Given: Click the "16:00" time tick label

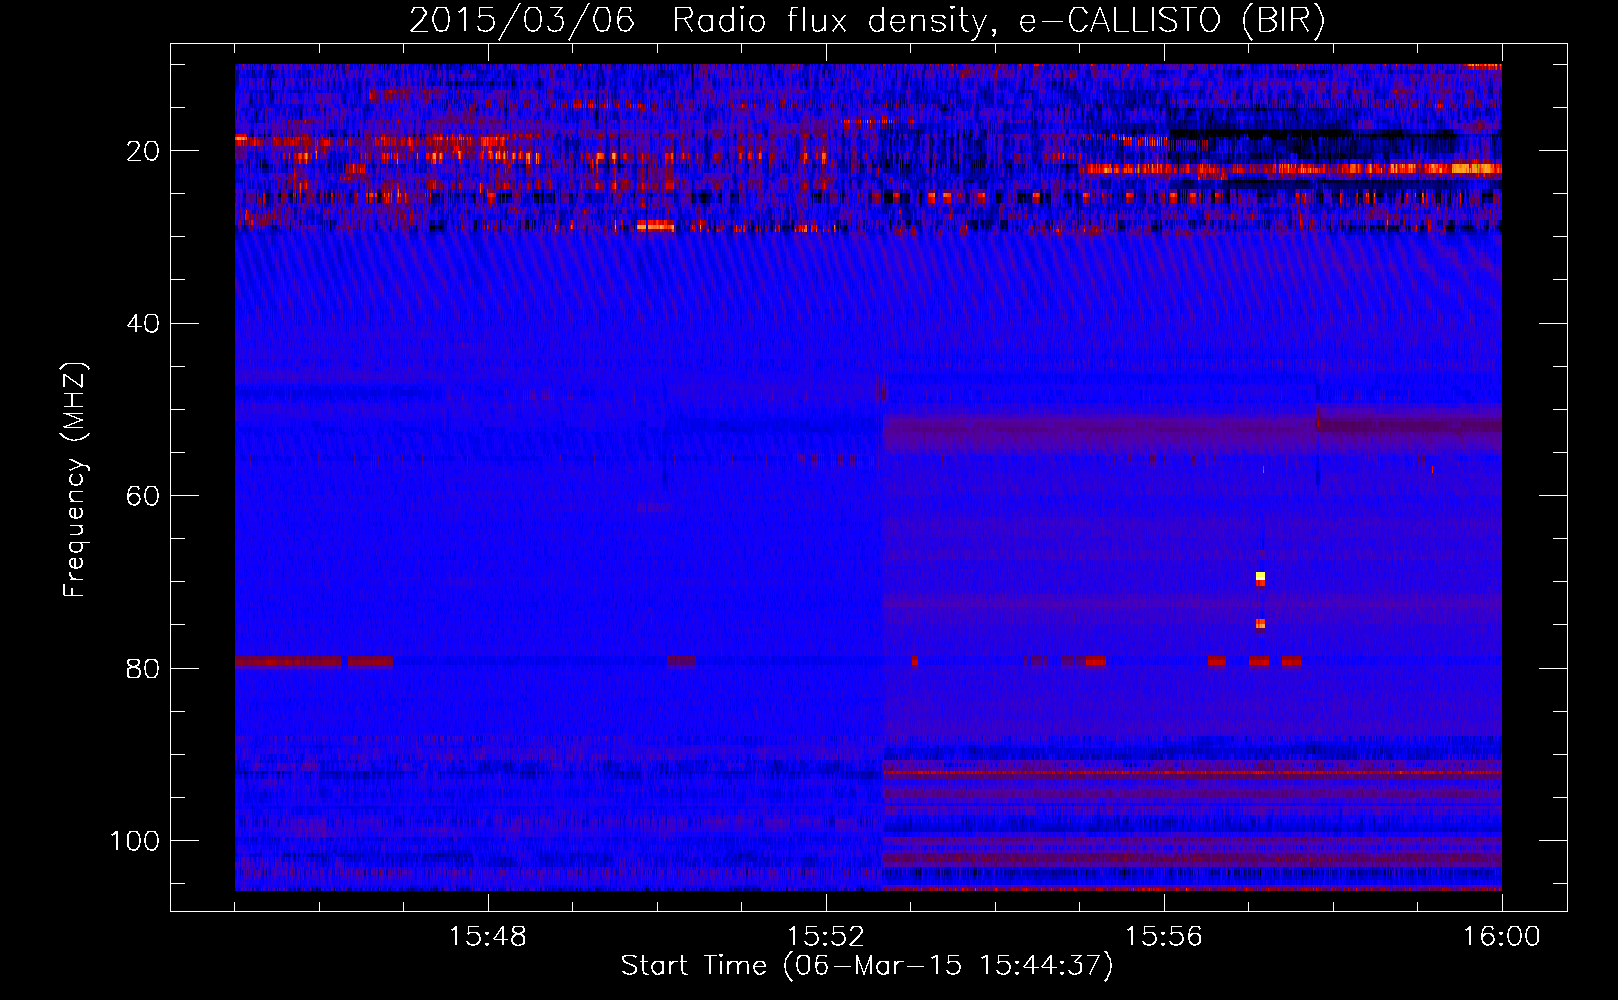Looking at the screenshot, I should tap(1502, 937).
